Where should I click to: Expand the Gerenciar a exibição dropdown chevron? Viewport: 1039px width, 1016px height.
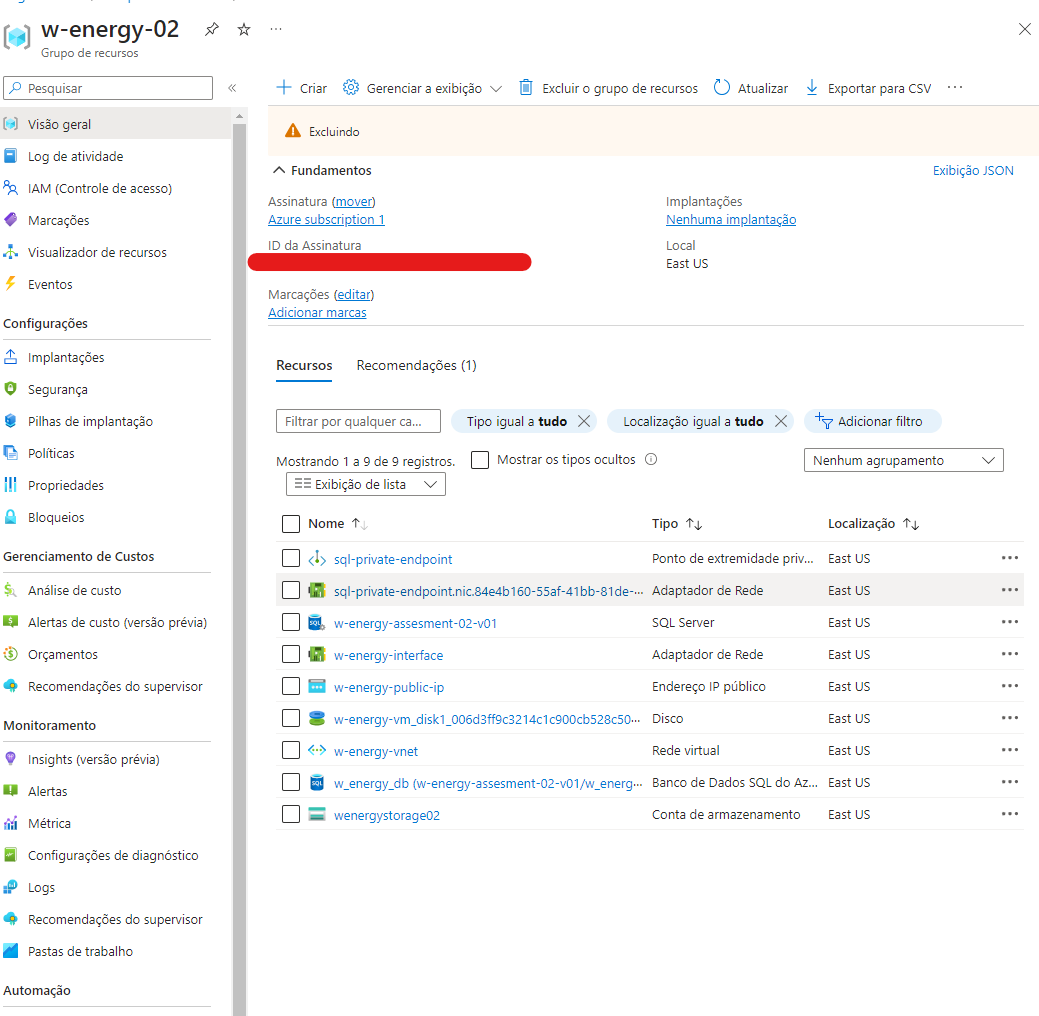pos(496,89)
